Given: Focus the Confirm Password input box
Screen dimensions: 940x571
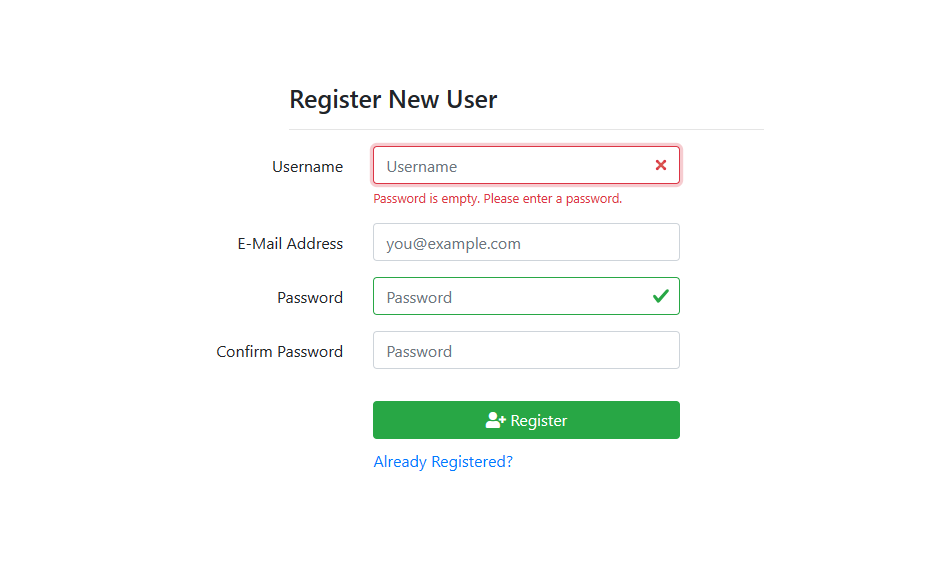Looking at the screenshot, I should click(x=526, y=350).
